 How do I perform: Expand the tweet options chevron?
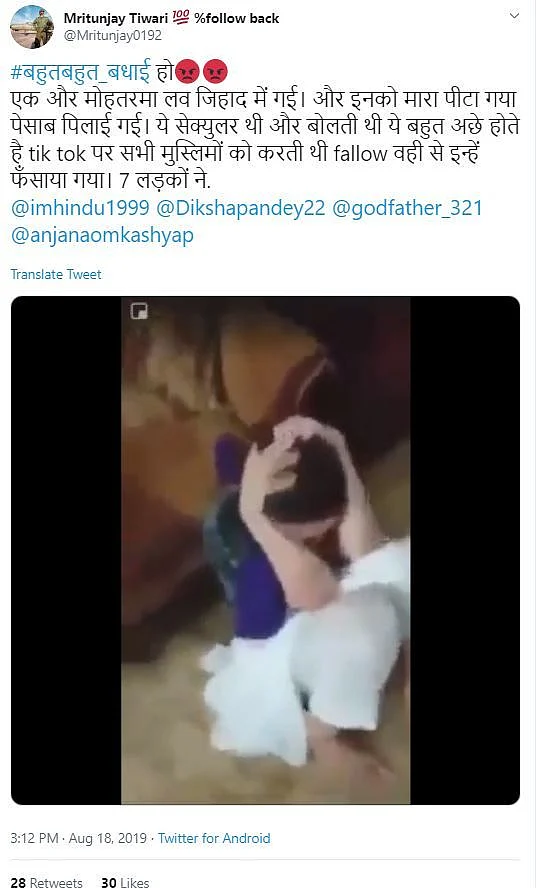(x=514, y=16)
